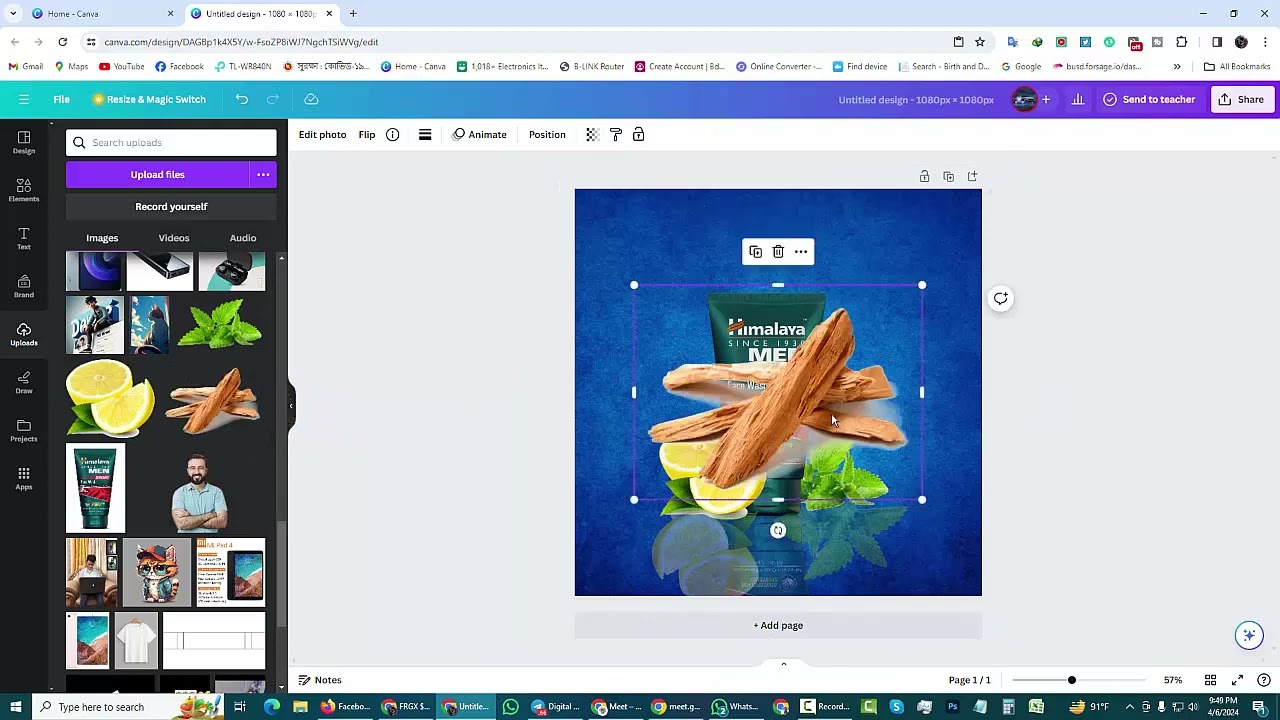Open the line weight menu icon
The image size is (1280, 720).
point(425,135)
